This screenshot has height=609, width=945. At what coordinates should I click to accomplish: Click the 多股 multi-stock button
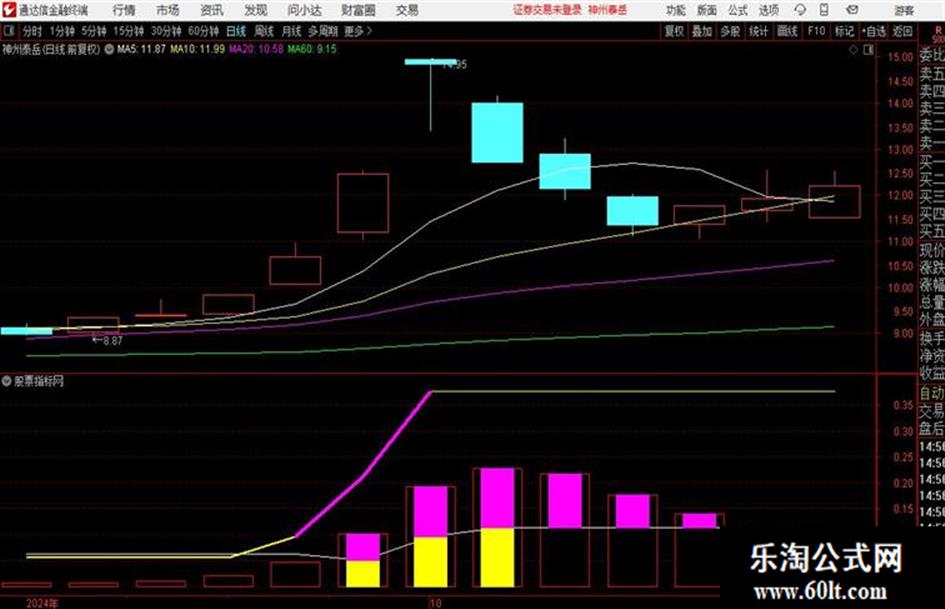coord(730,31)
